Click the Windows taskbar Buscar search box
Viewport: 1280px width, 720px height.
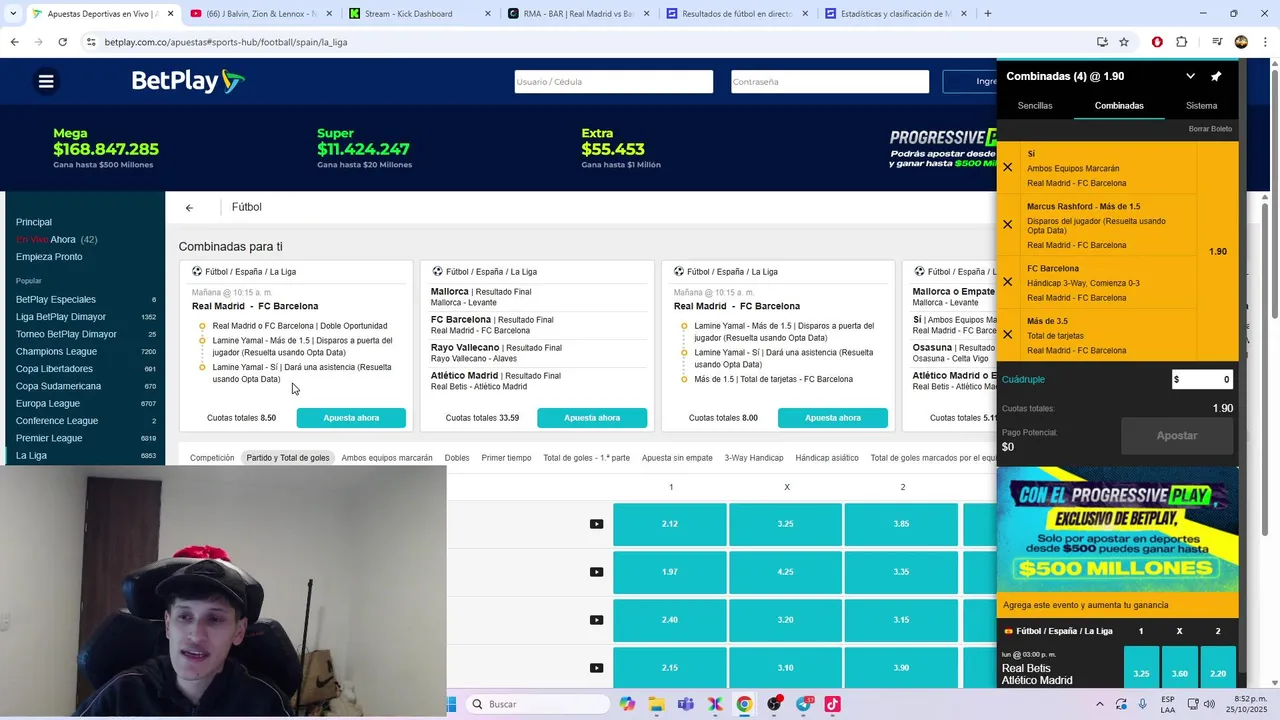tap(538, 704)
